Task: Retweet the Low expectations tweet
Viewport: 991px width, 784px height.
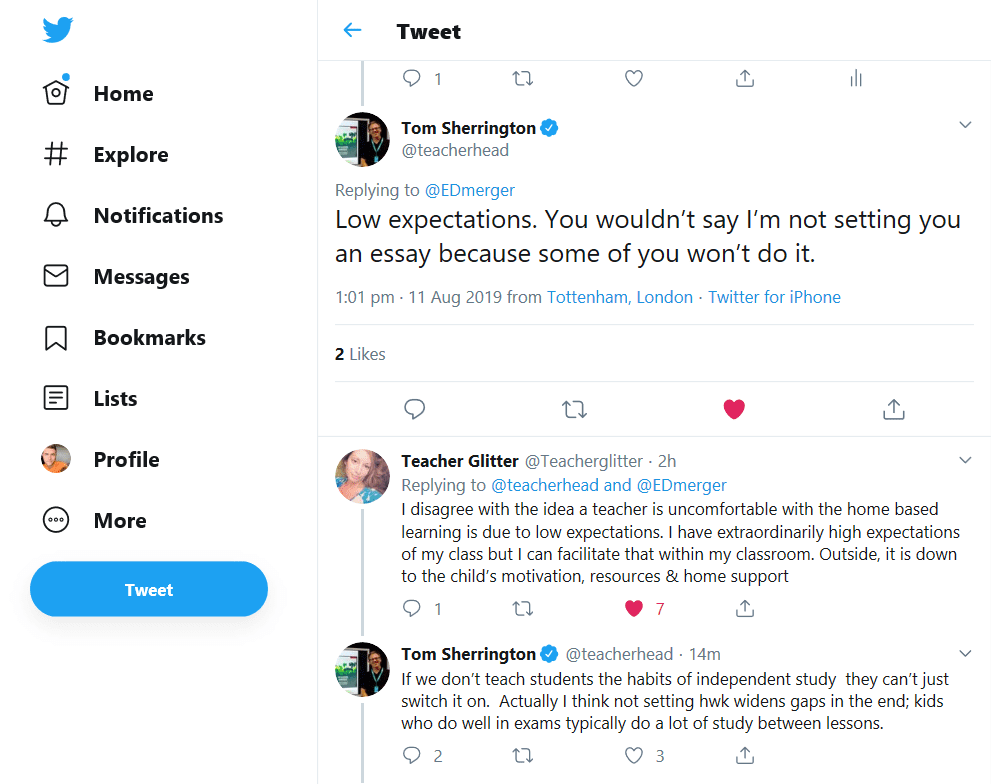Action: pos(574,409)
